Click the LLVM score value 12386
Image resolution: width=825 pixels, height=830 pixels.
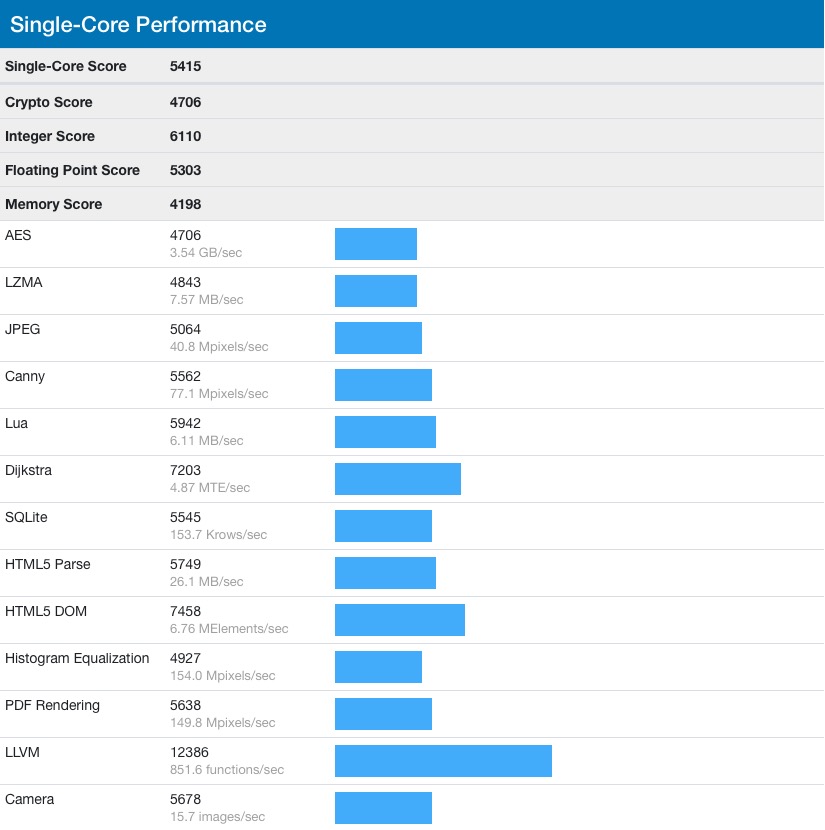click(190, 752)
